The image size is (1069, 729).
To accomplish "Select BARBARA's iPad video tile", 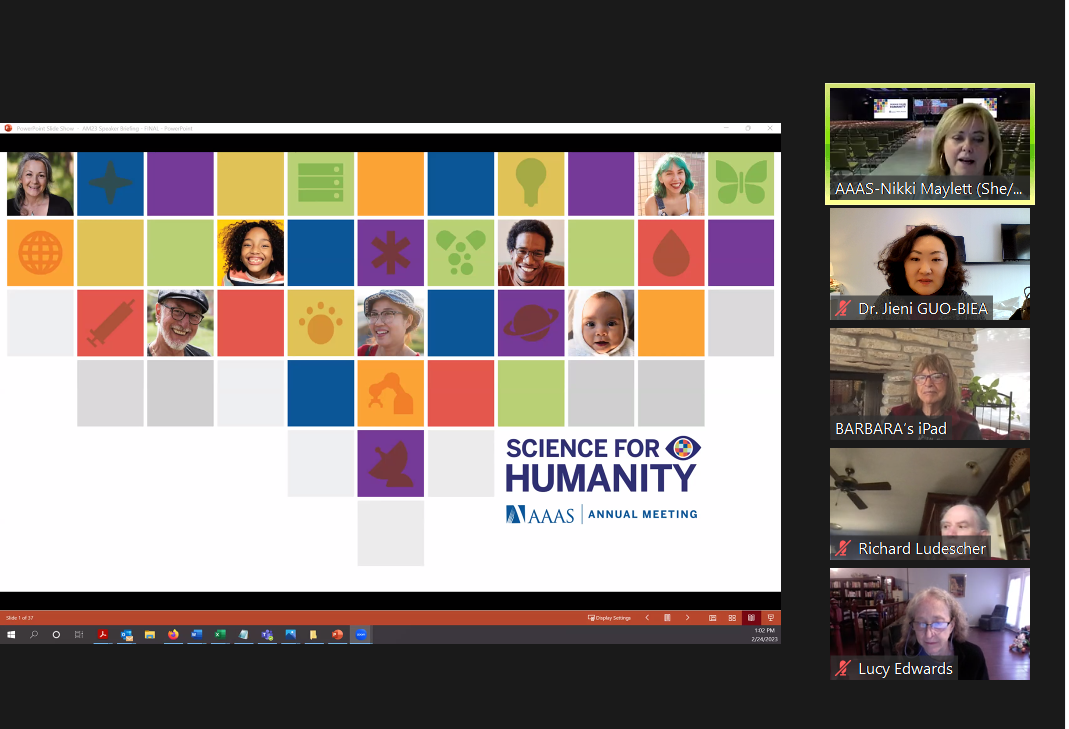I will tap(929, 384).
